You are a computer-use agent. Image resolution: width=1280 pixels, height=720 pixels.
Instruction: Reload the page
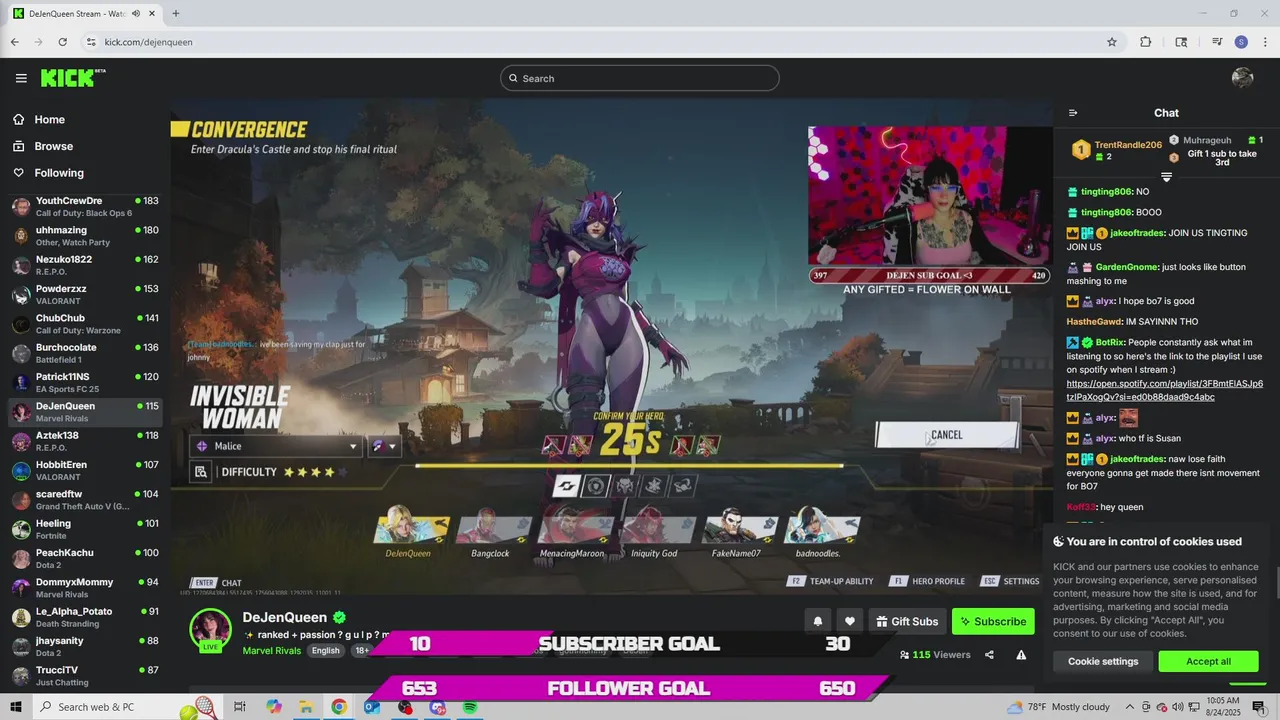62,42
